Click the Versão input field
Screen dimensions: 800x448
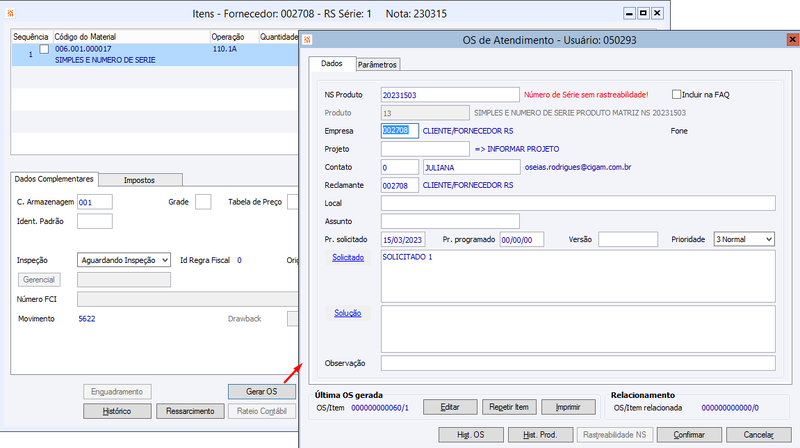628,239
